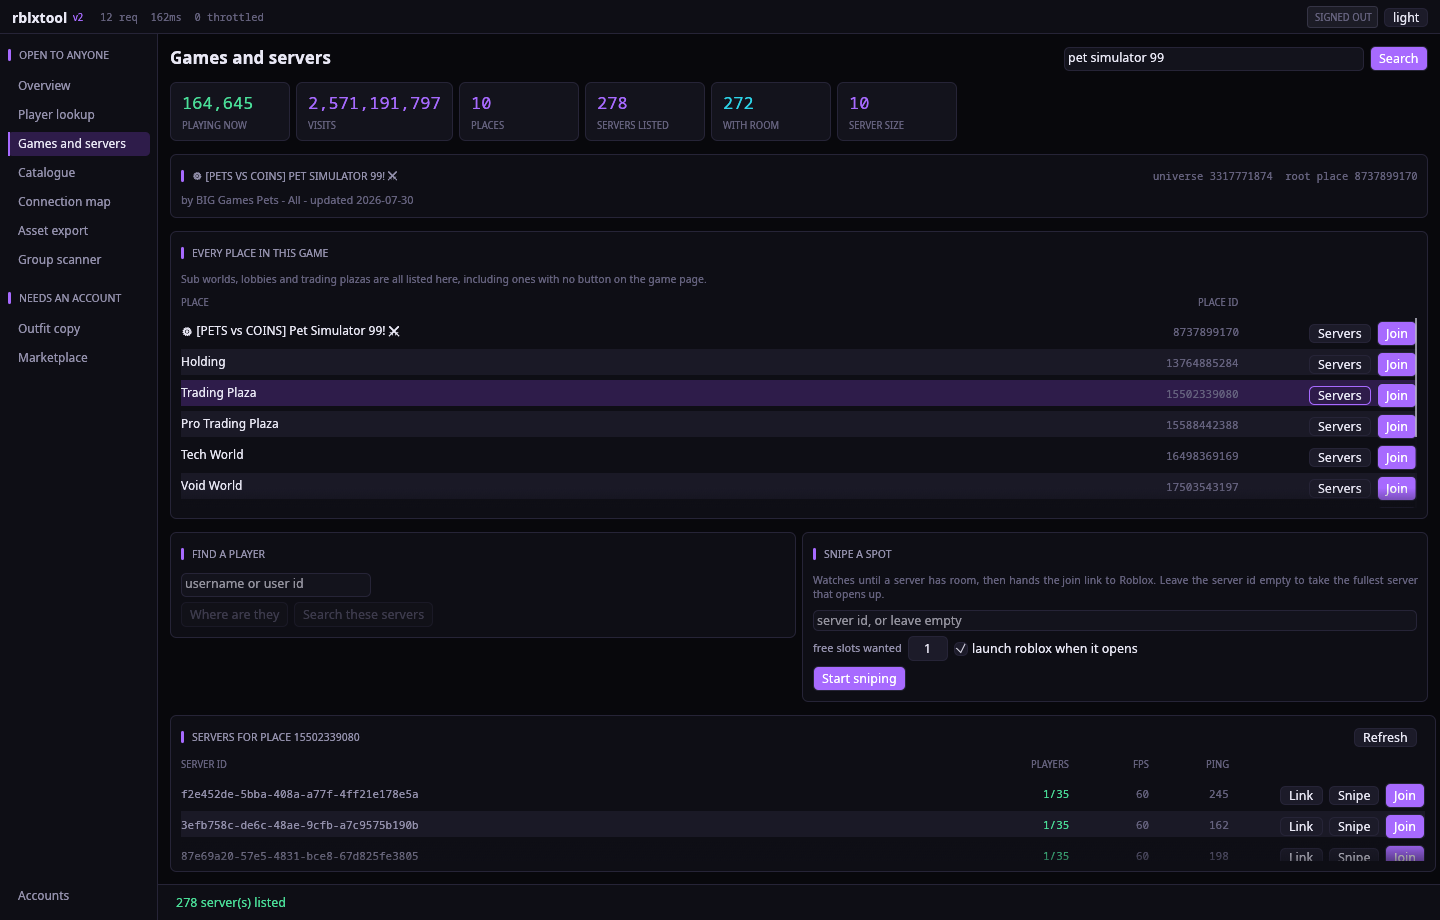Join the Pet Simulator 99 root place
The image size is (1440, 920).
coord(1396,334)
